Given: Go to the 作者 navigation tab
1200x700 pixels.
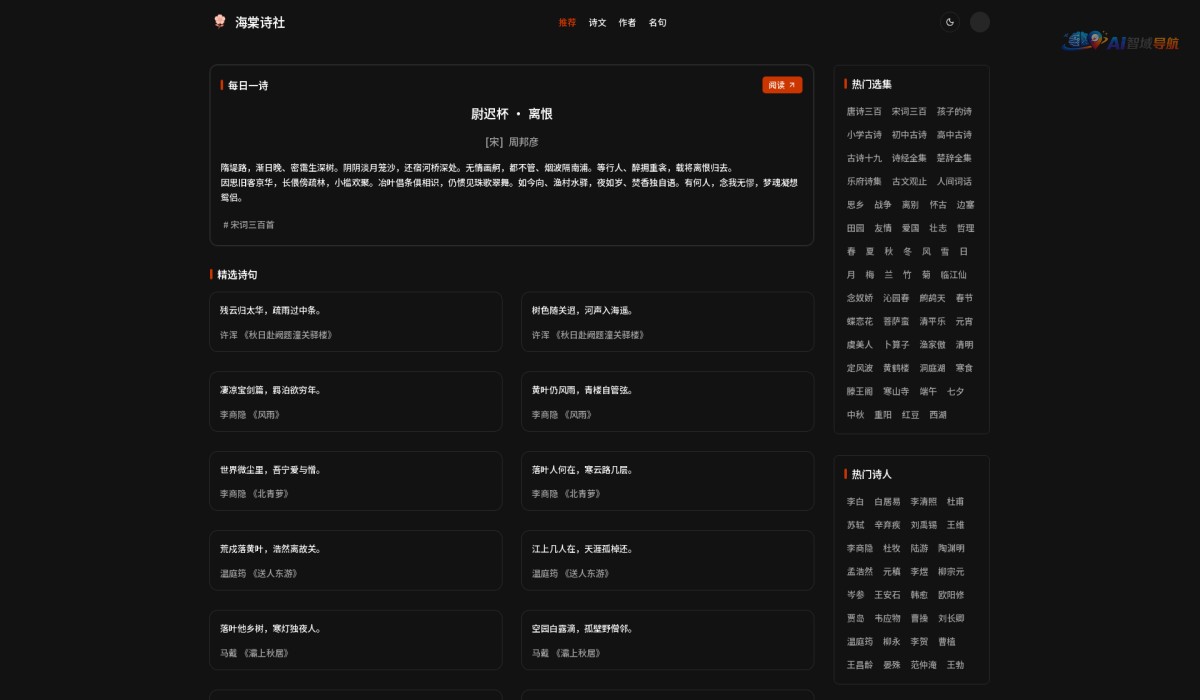Looking at the screenshot, I should (x=627, y=22).
